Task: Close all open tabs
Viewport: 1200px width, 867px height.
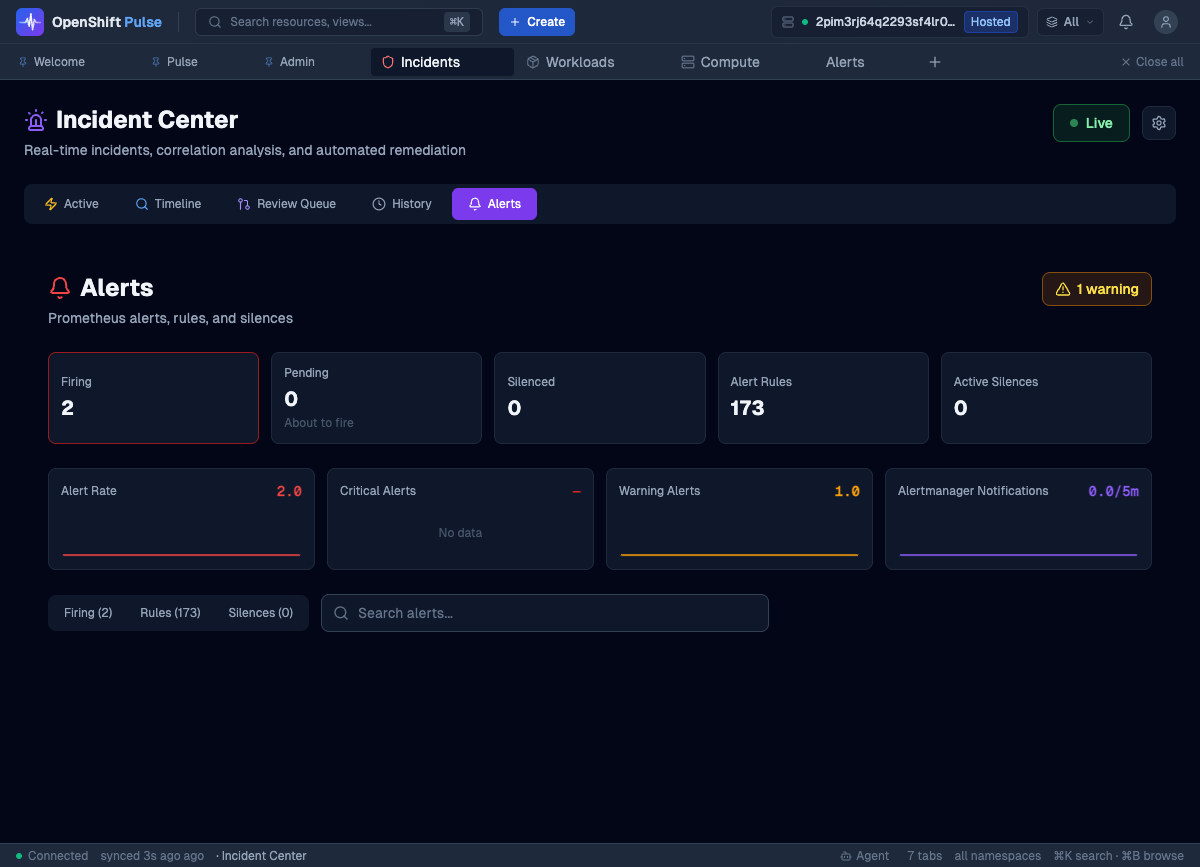Action: point(1152,62)
